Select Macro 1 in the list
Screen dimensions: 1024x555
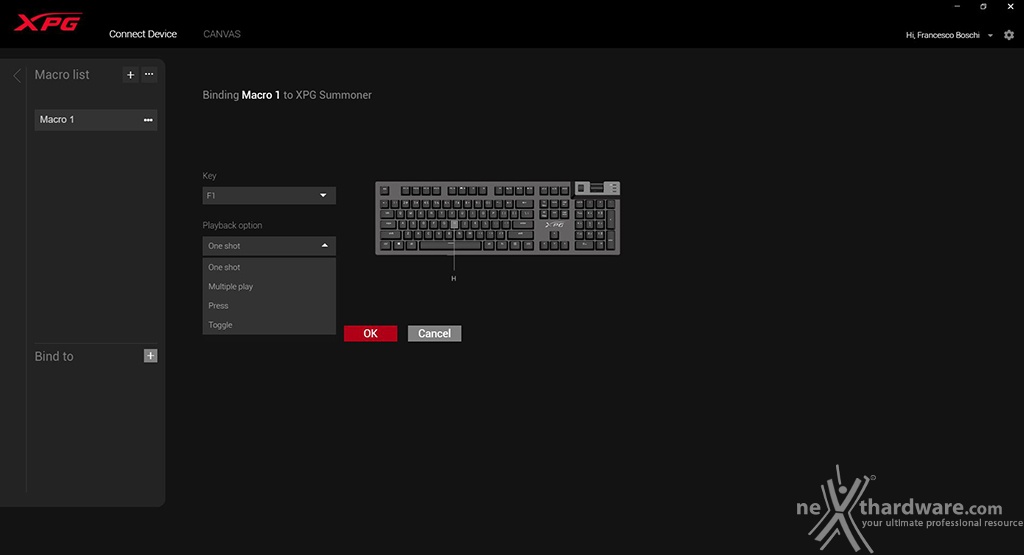[x=95, y=119]
